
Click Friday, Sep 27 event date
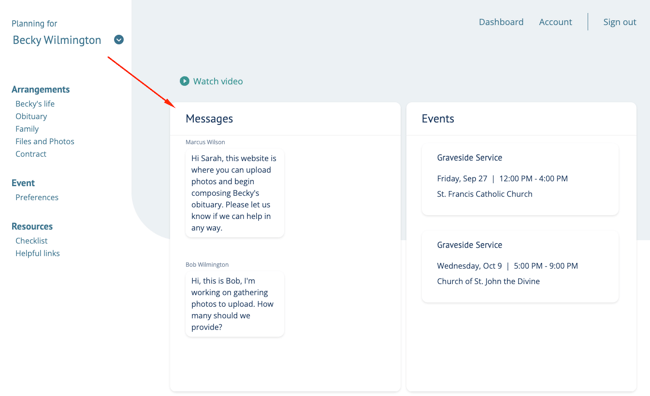[462, 179]
